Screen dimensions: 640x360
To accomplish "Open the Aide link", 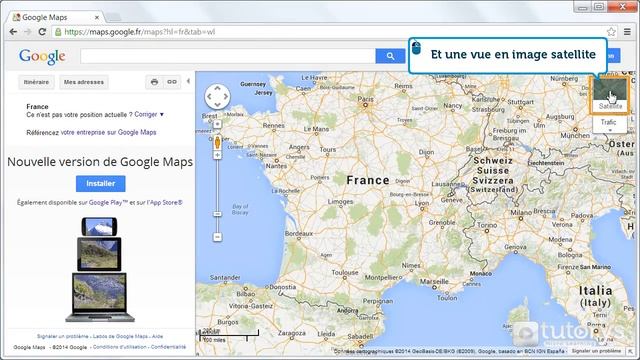I will [x=158, y=336].
